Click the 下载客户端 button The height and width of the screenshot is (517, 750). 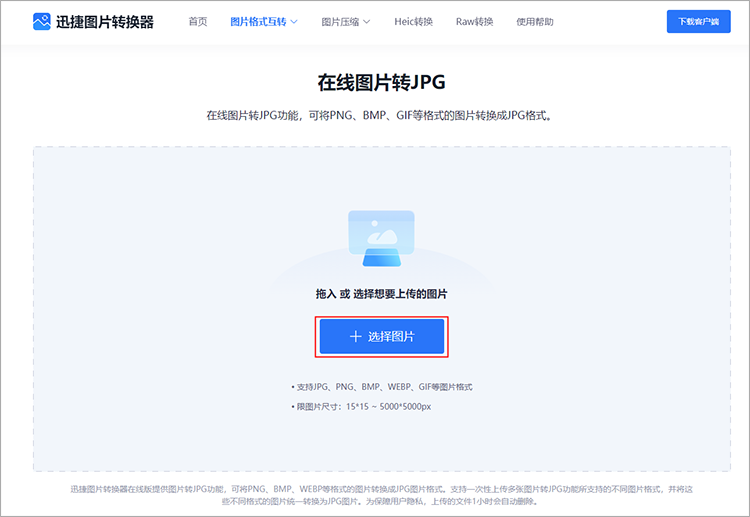pos(698,22)
